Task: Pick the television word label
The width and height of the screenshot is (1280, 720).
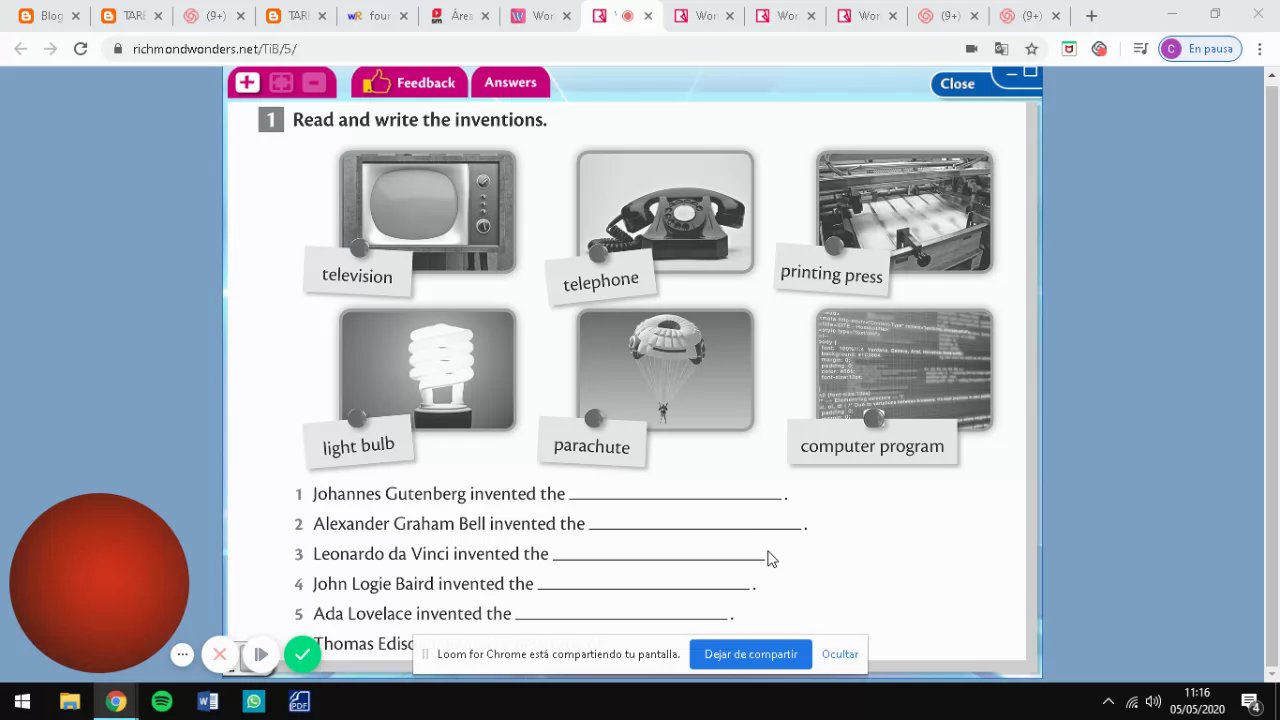Action: point(357,275)
